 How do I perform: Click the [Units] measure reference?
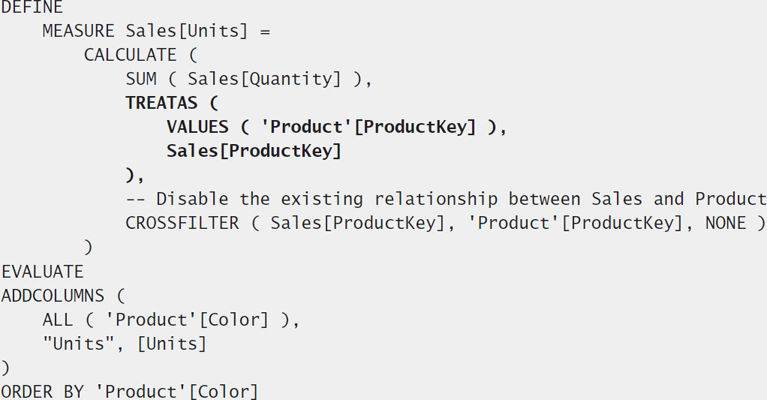tap(172, 343)
